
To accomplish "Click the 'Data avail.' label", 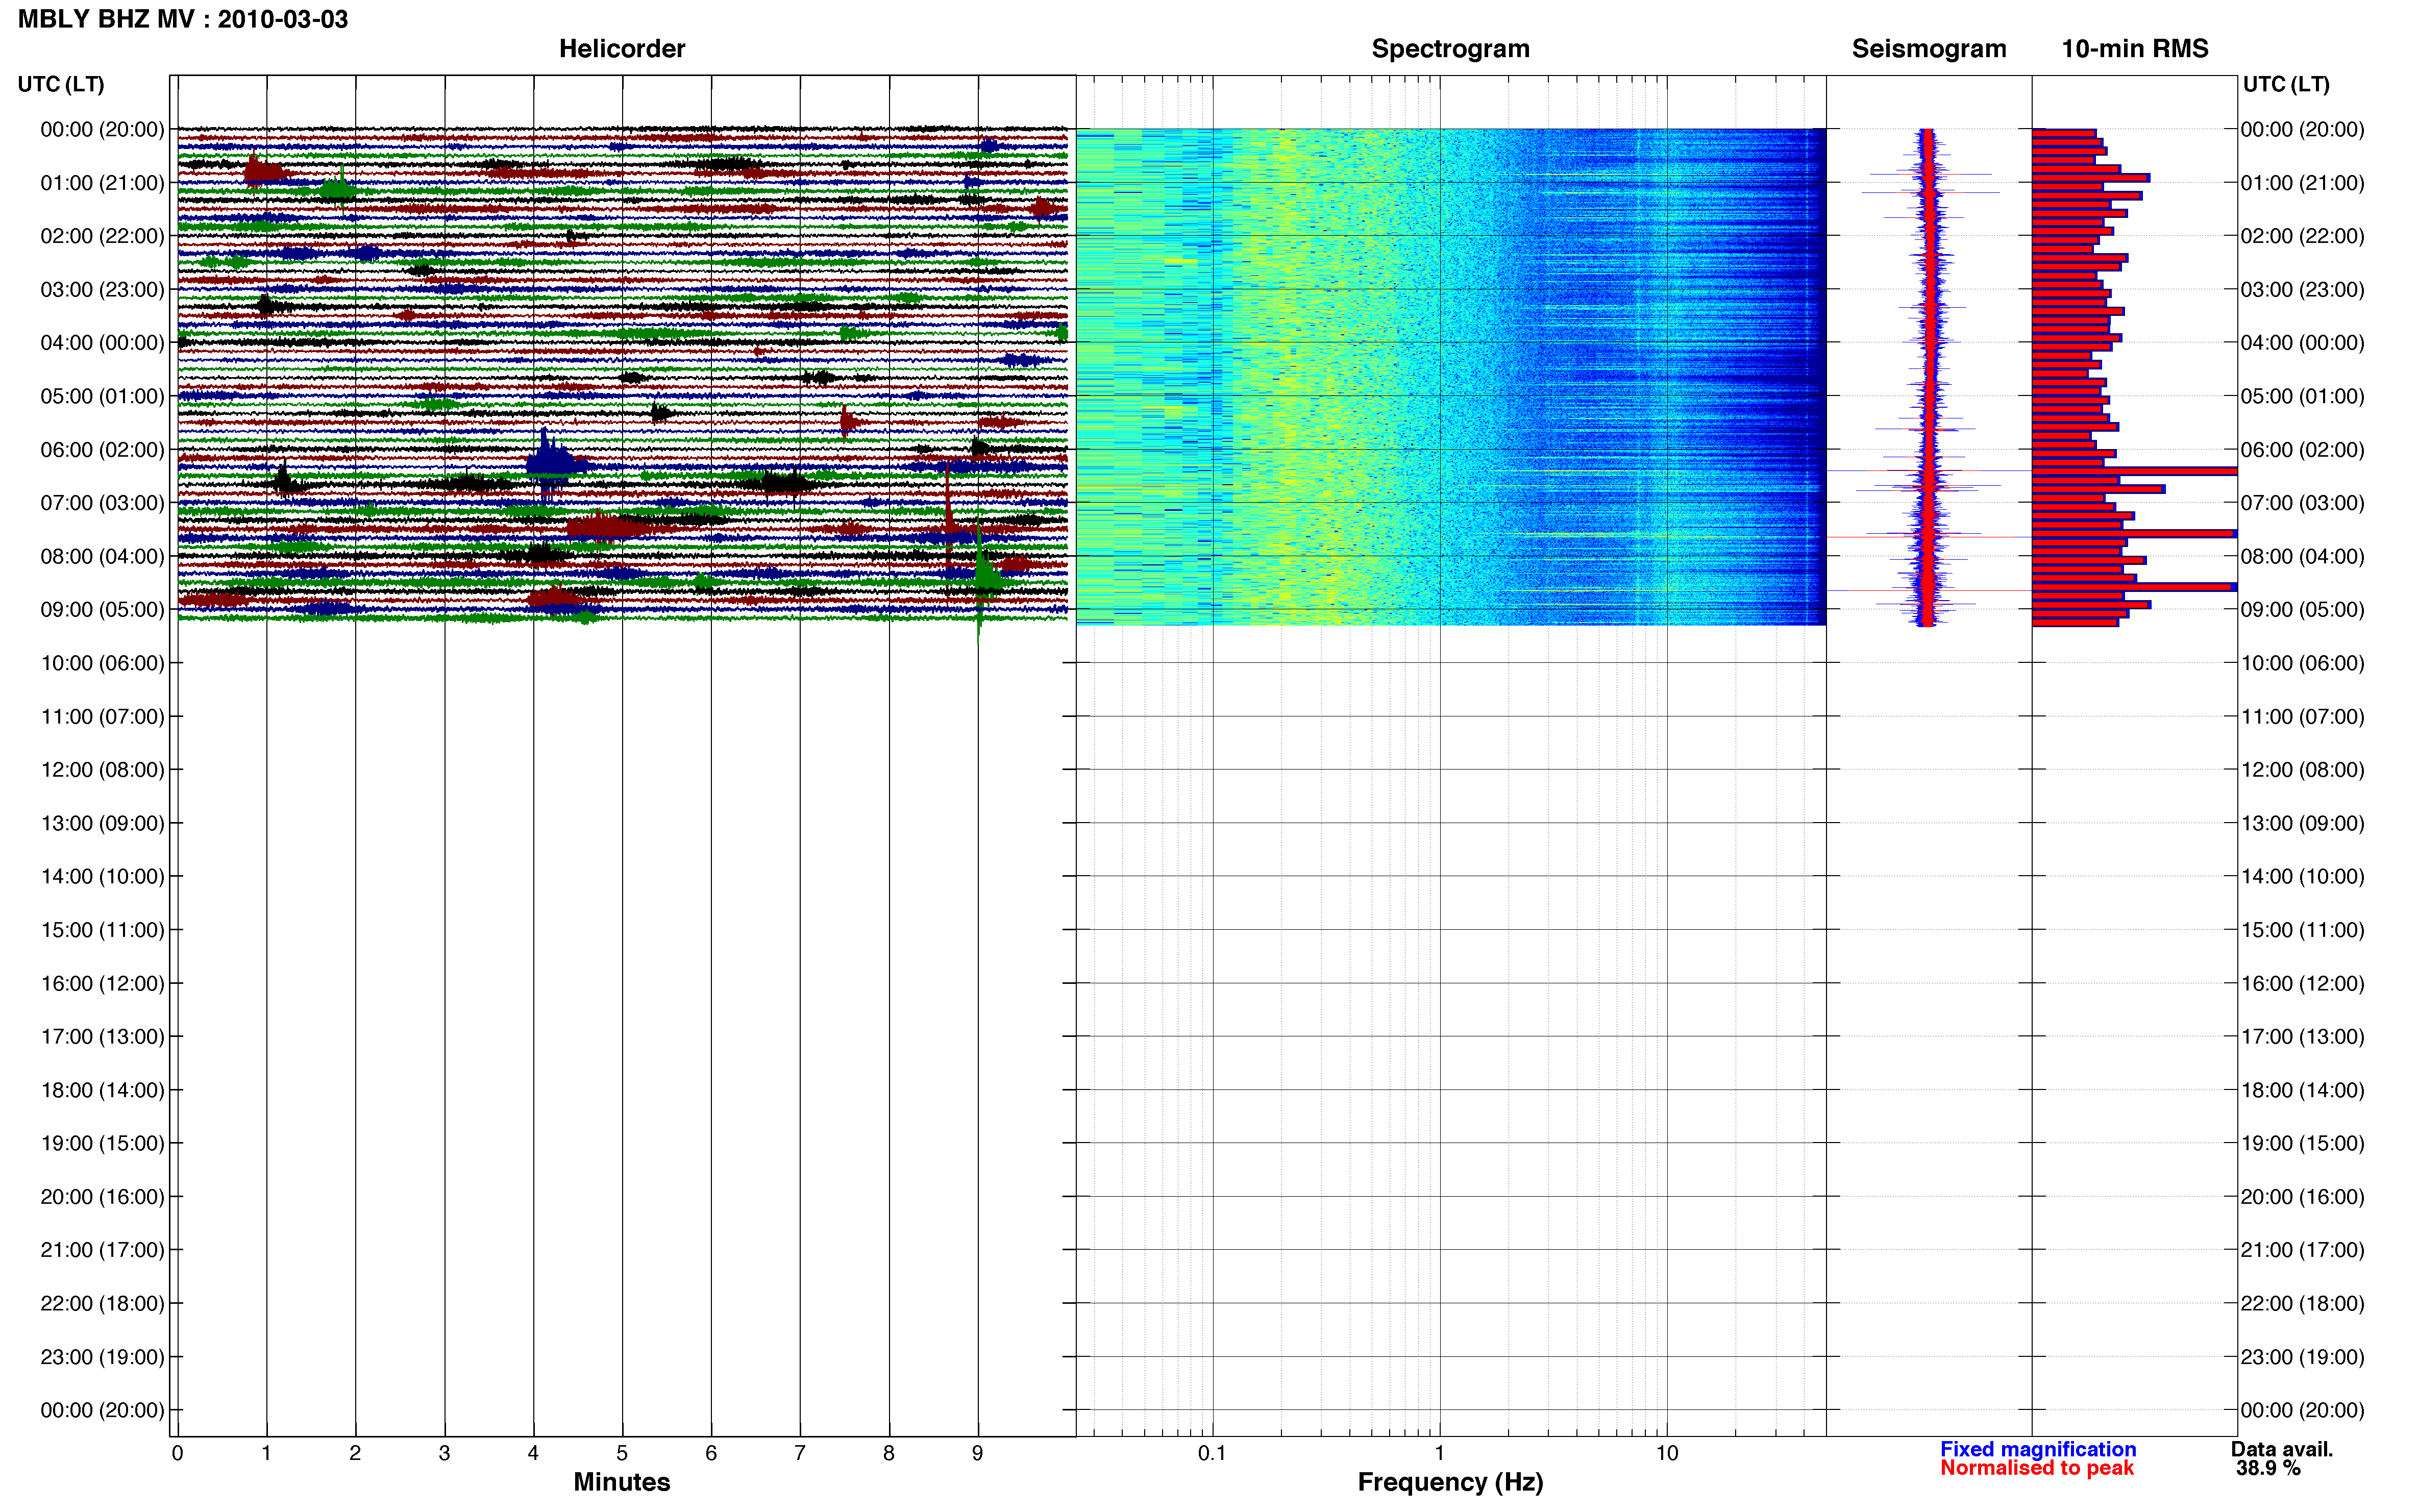I will pos(2282,1449).
